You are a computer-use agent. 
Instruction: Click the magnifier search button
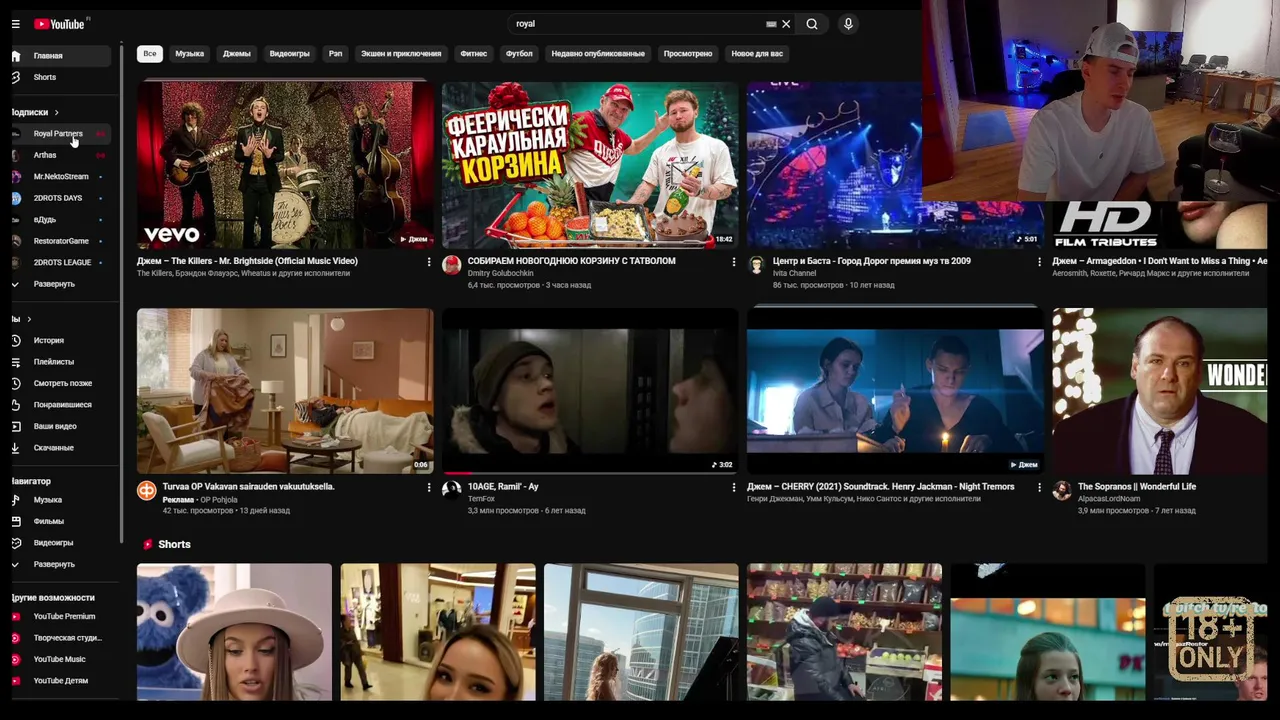click(x=812, y=24)
